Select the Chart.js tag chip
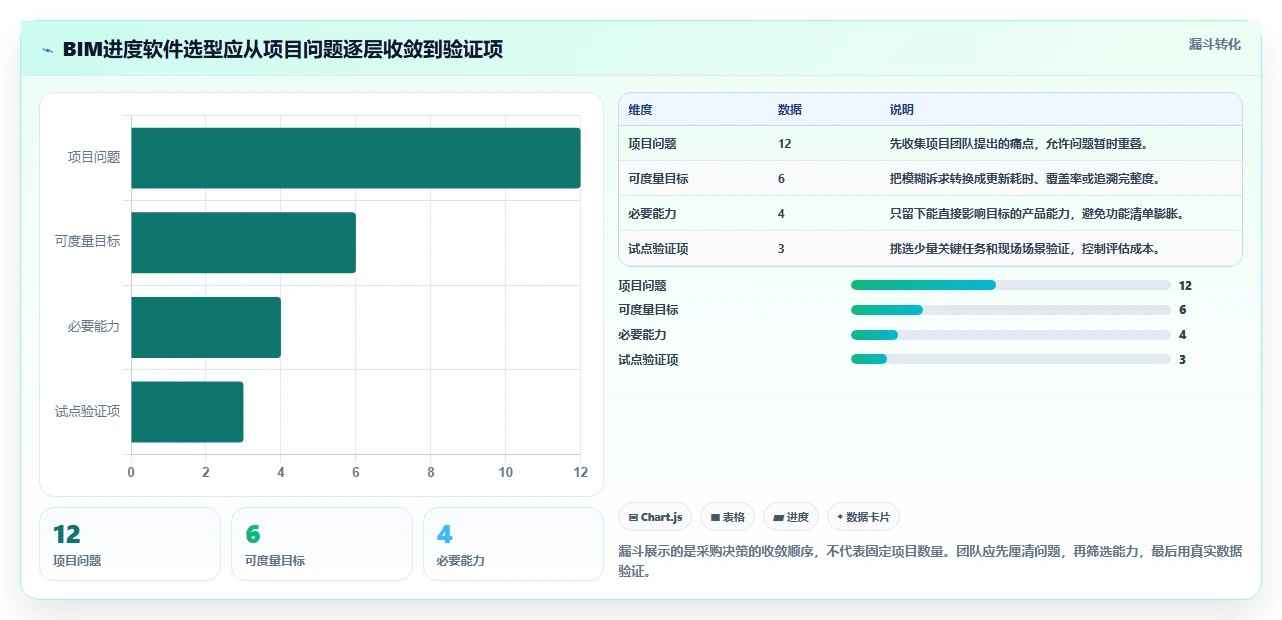 click(x=655, y=517)
